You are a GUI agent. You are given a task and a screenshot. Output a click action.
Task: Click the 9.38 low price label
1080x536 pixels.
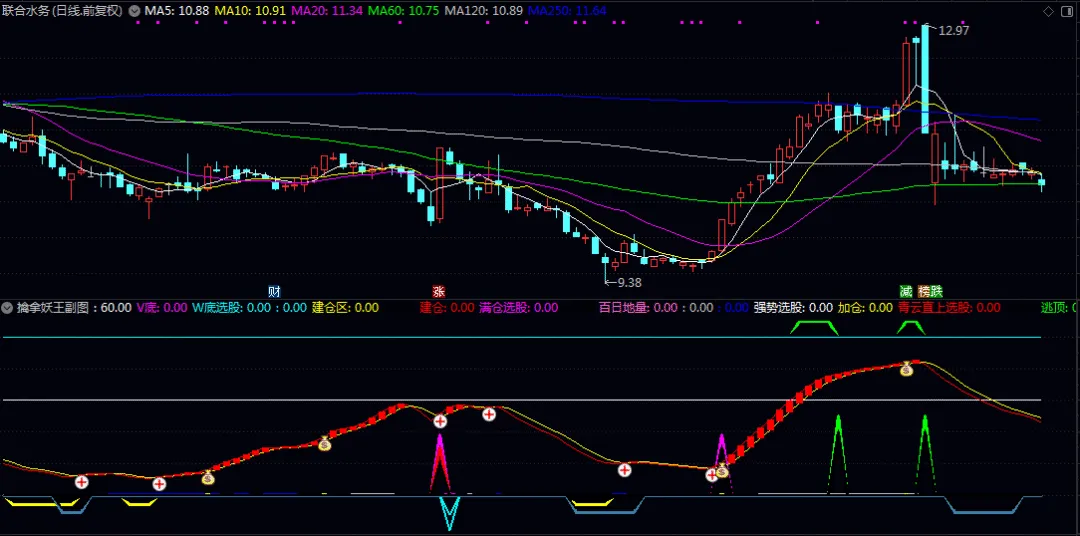pyautogui.click(x=630, y=282)
